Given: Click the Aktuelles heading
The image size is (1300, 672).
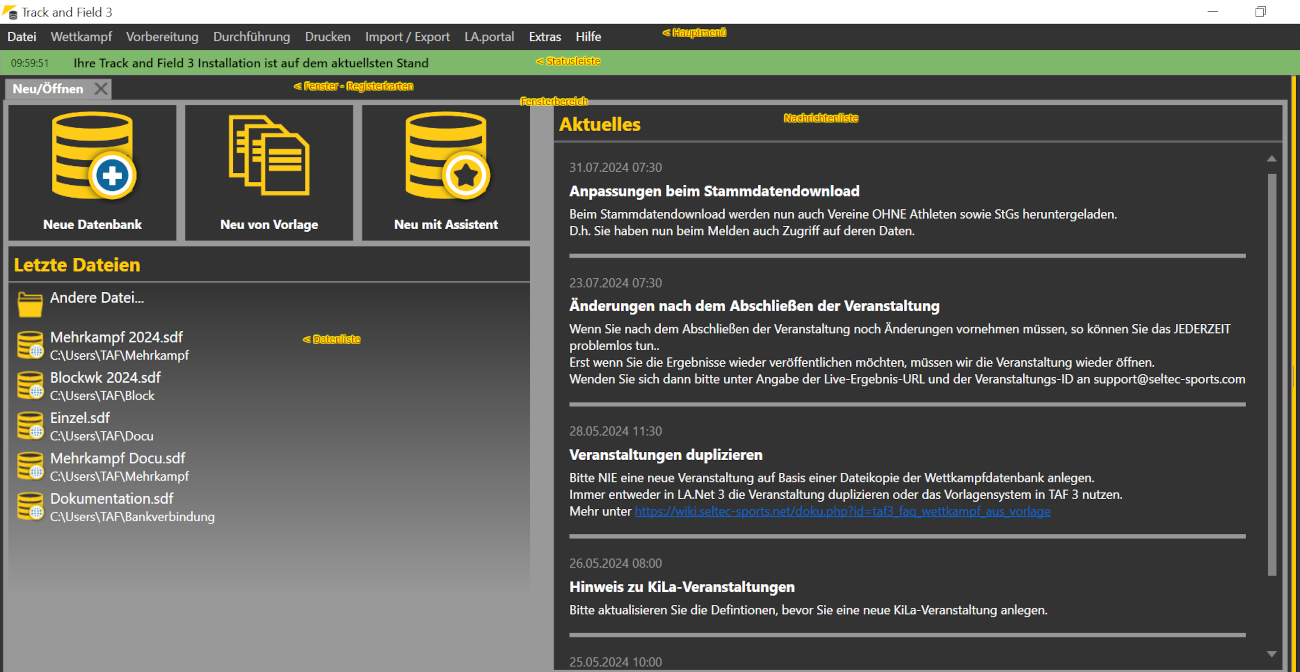Looking at the screenshot, I should click(x=600, y=125).
